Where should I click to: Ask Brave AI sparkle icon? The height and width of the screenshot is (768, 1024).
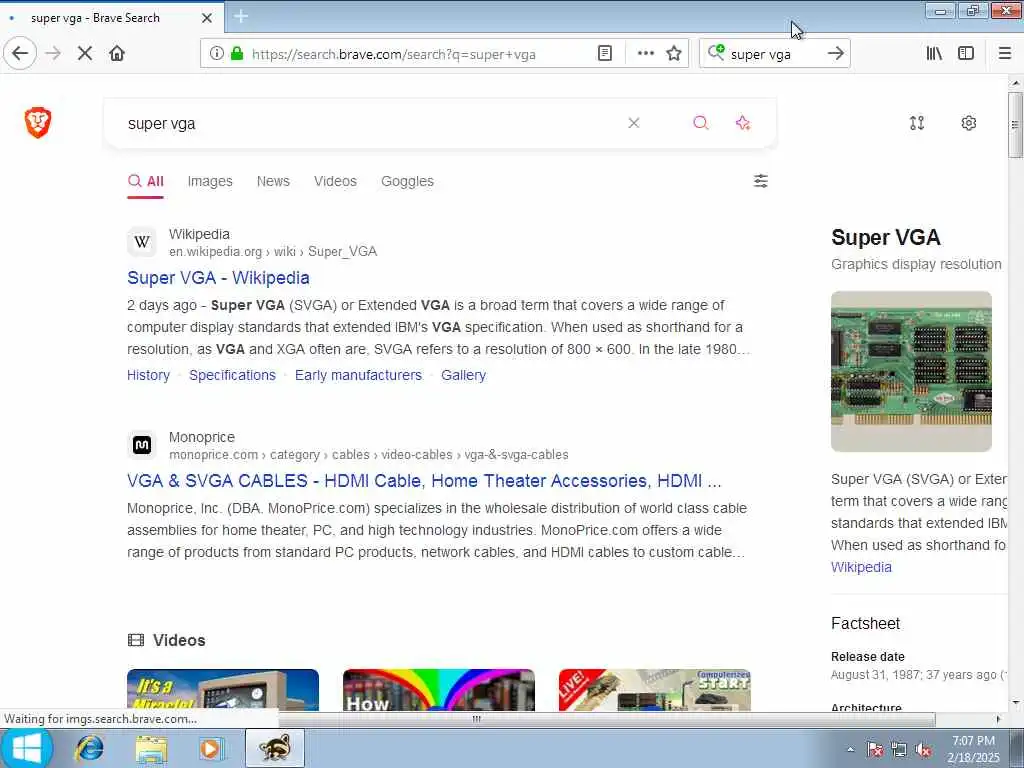point(743,123)
